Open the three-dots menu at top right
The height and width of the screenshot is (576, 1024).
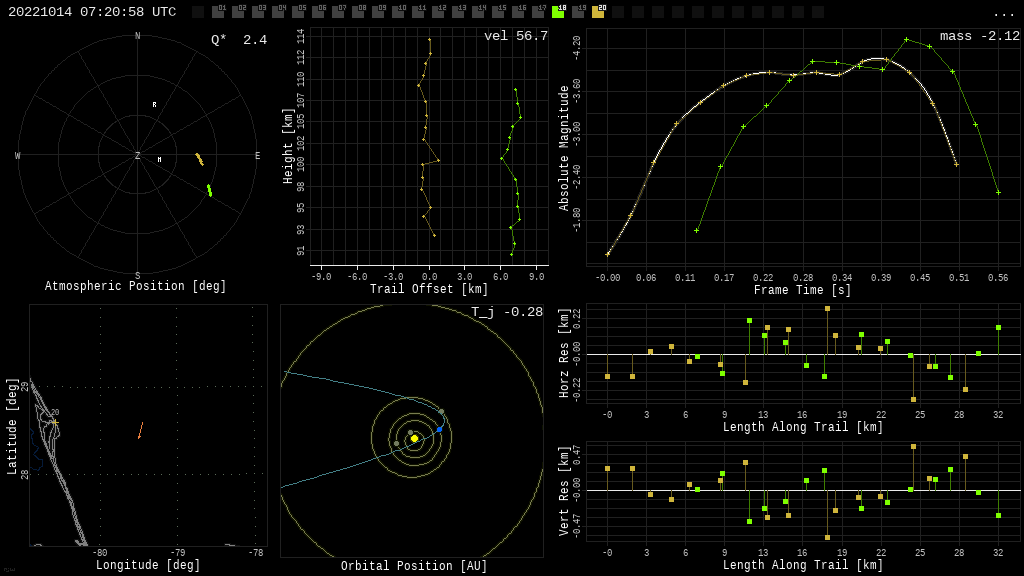1003,13
